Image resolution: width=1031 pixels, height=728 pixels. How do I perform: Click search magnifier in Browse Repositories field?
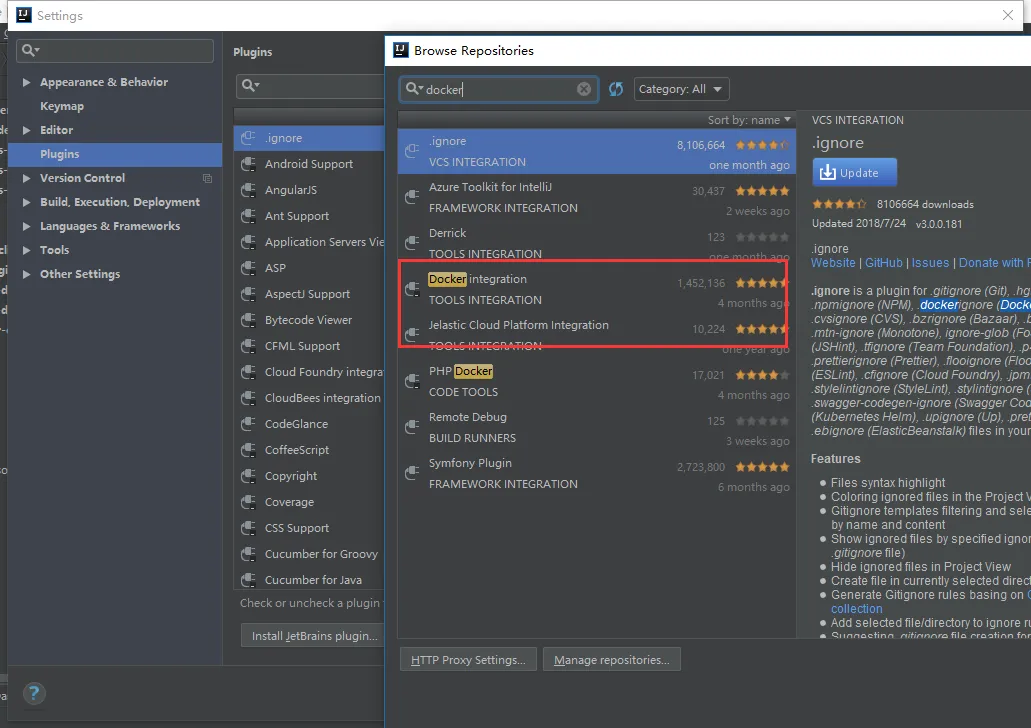[414, 88]
